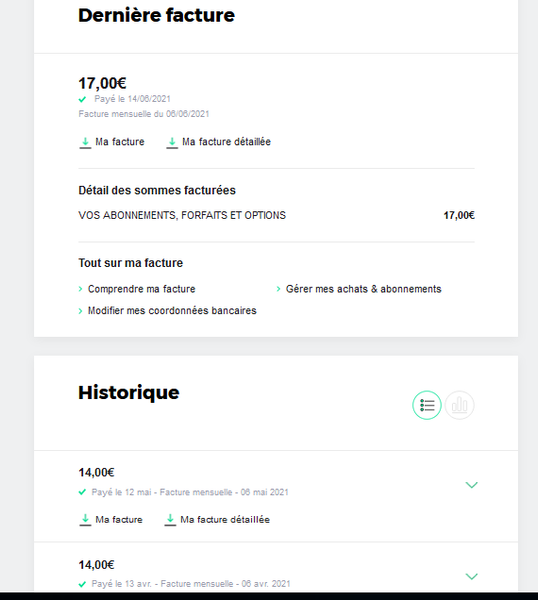Switch the Historique to bar chart view

click(459, 405)
